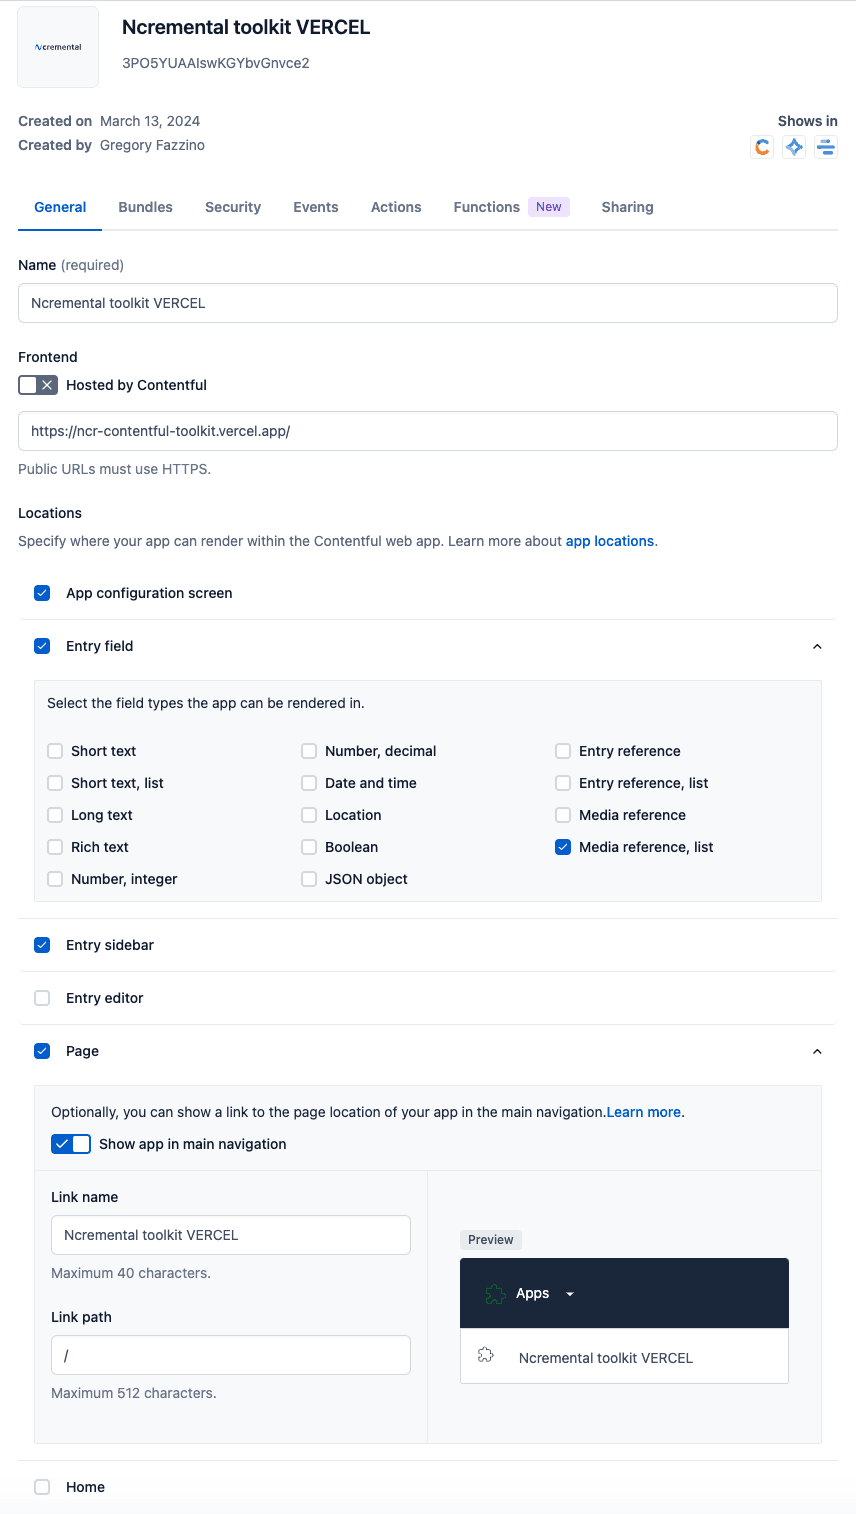856x1514 pixels.
Task: Tick the Short text, list field type
Action: pyautogui.click(x=55, y=783)
